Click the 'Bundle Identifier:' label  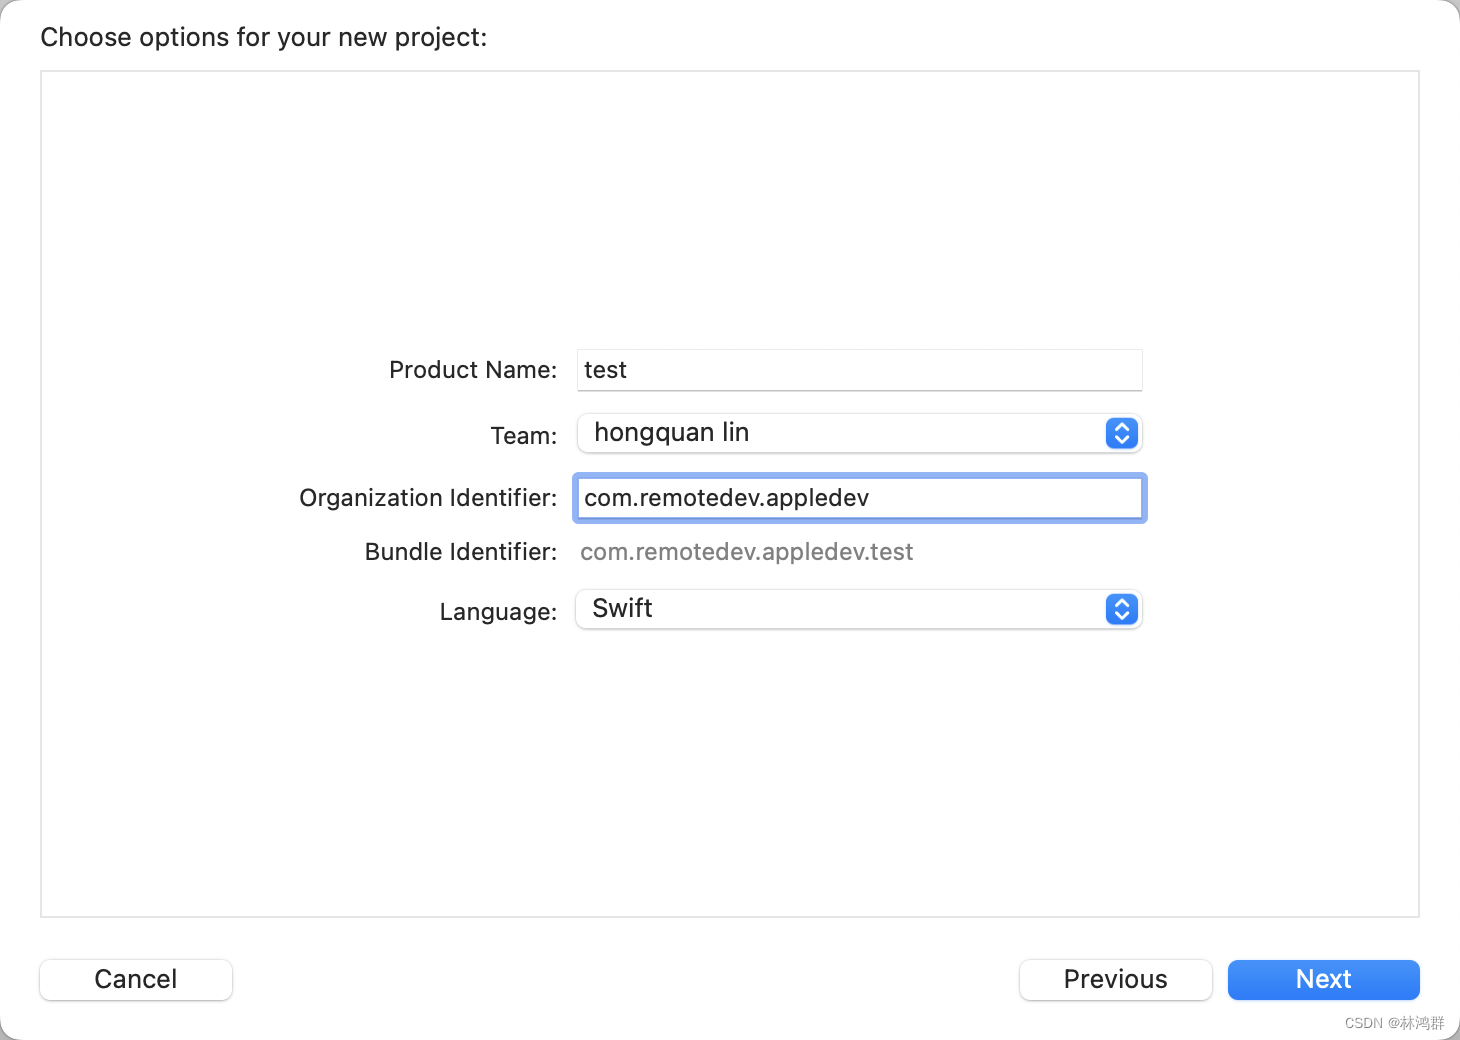point(460,552)
